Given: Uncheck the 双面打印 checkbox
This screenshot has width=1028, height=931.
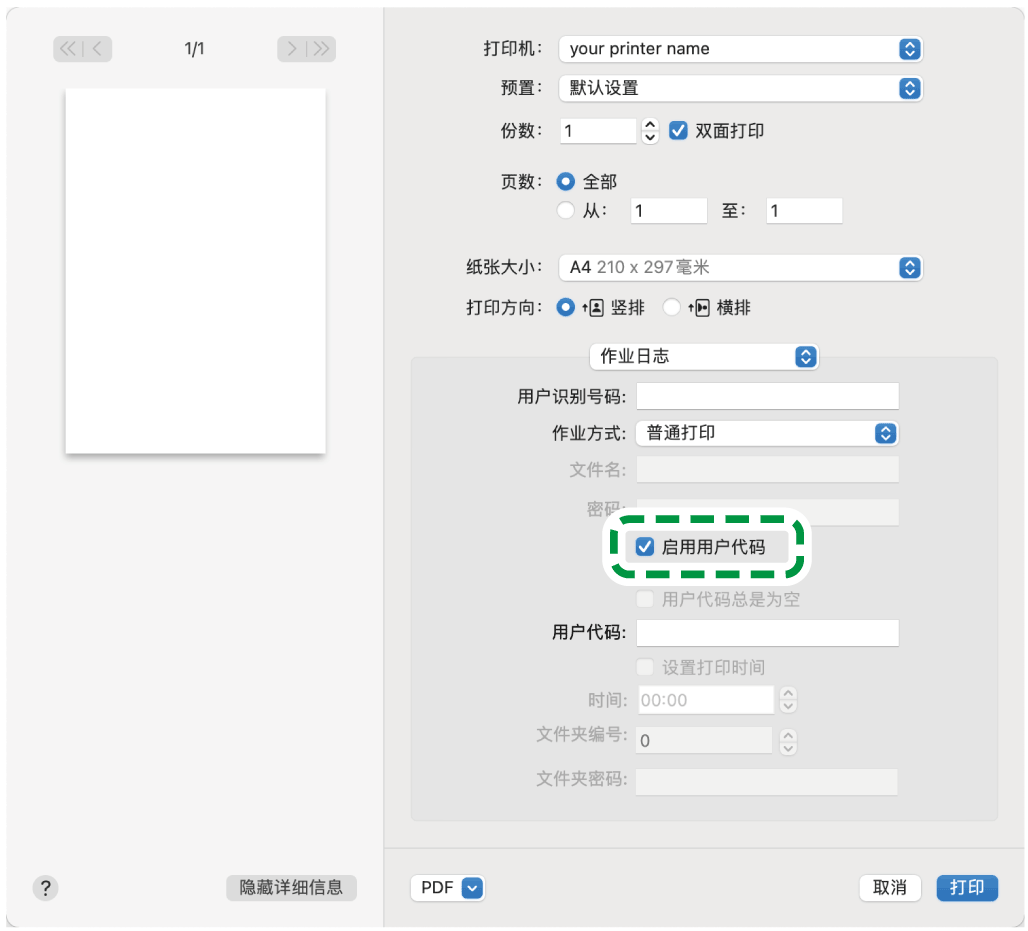Looking at the screenshot, I should pos(677,130).
